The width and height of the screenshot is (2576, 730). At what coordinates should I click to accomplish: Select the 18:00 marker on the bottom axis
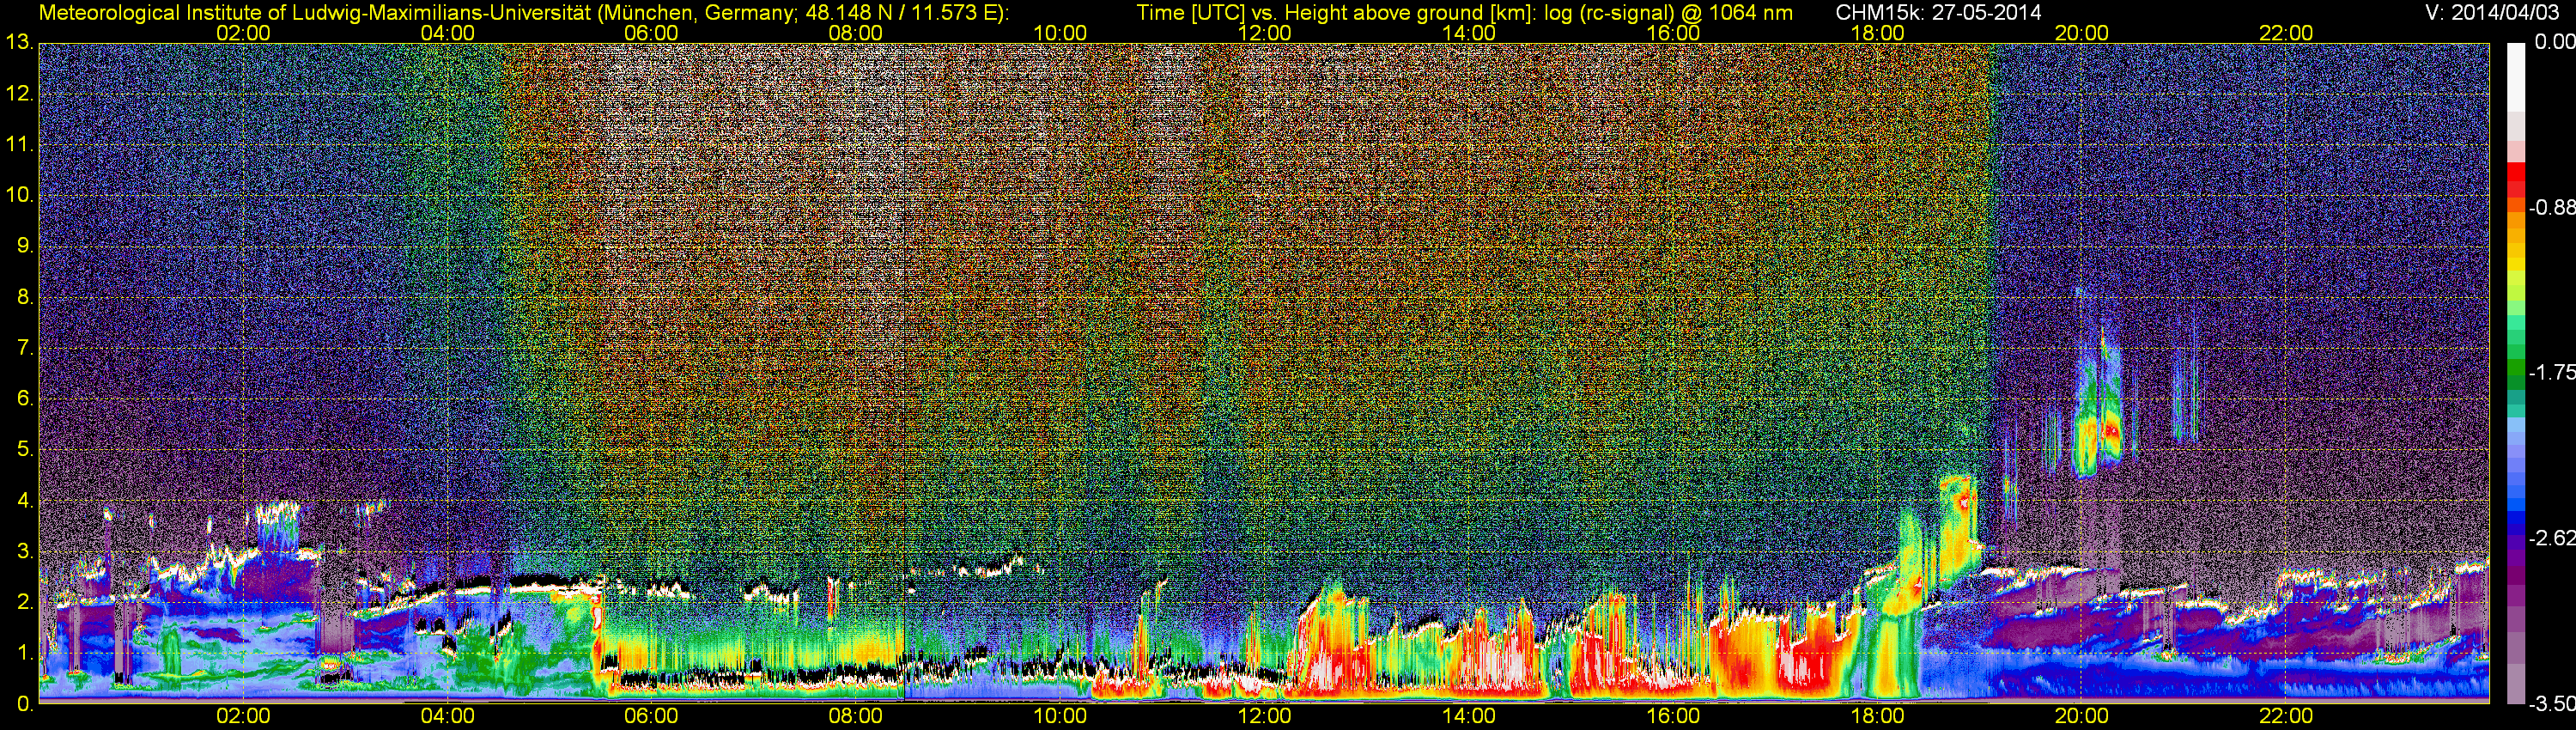pyautogui.click(x=1877, y=716)
